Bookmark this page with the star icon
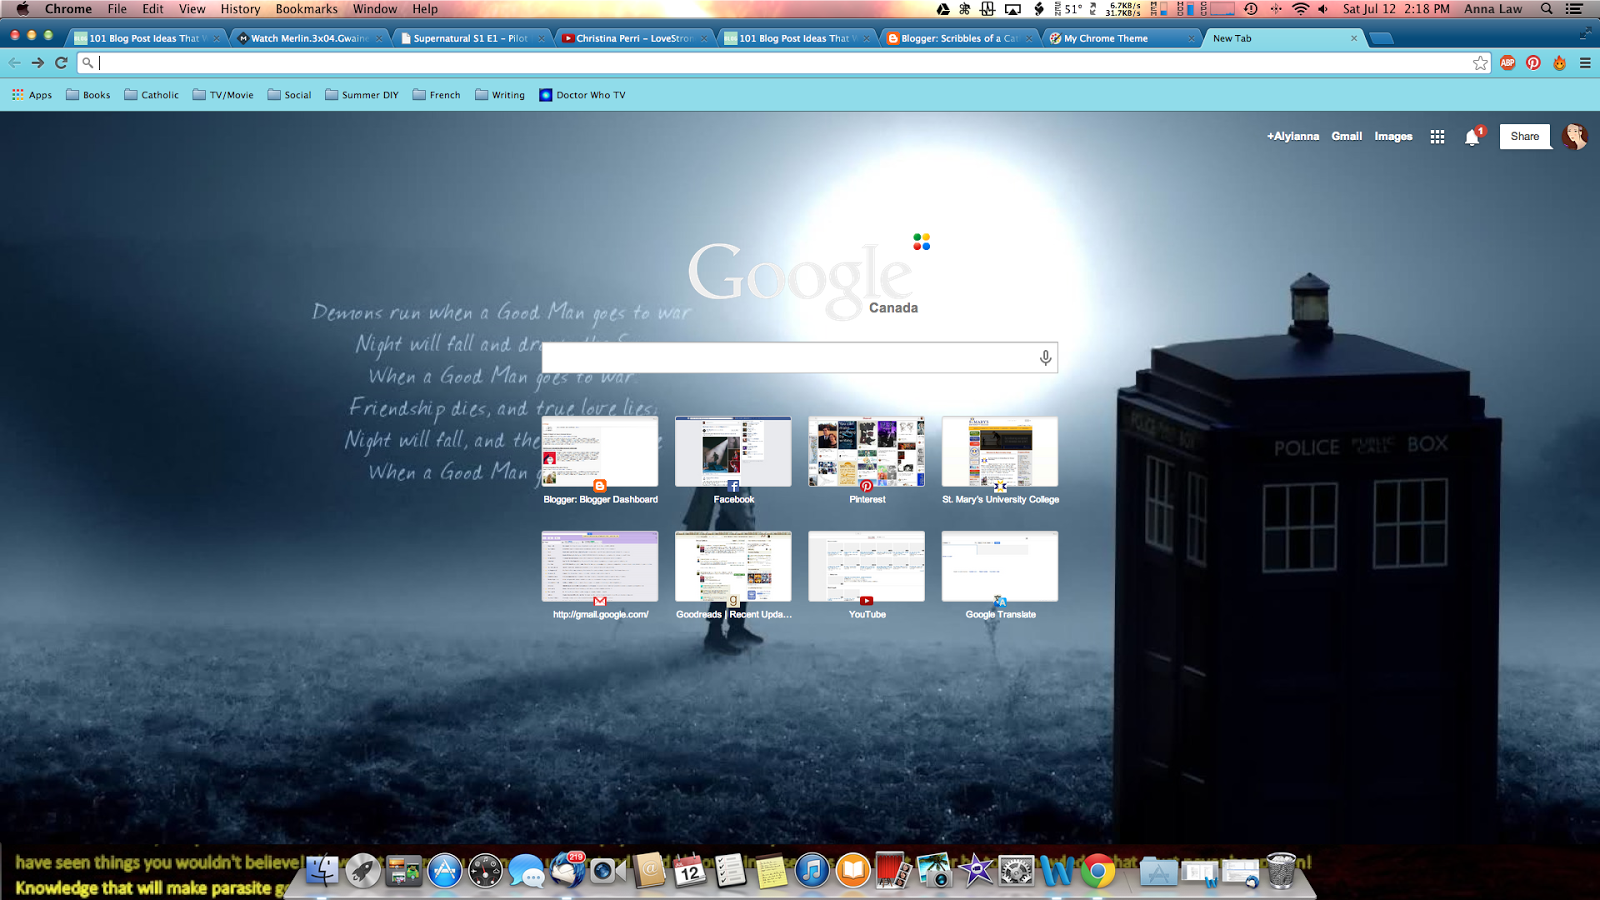This screenshot has height=900, width=1600. pos(1480,63)
